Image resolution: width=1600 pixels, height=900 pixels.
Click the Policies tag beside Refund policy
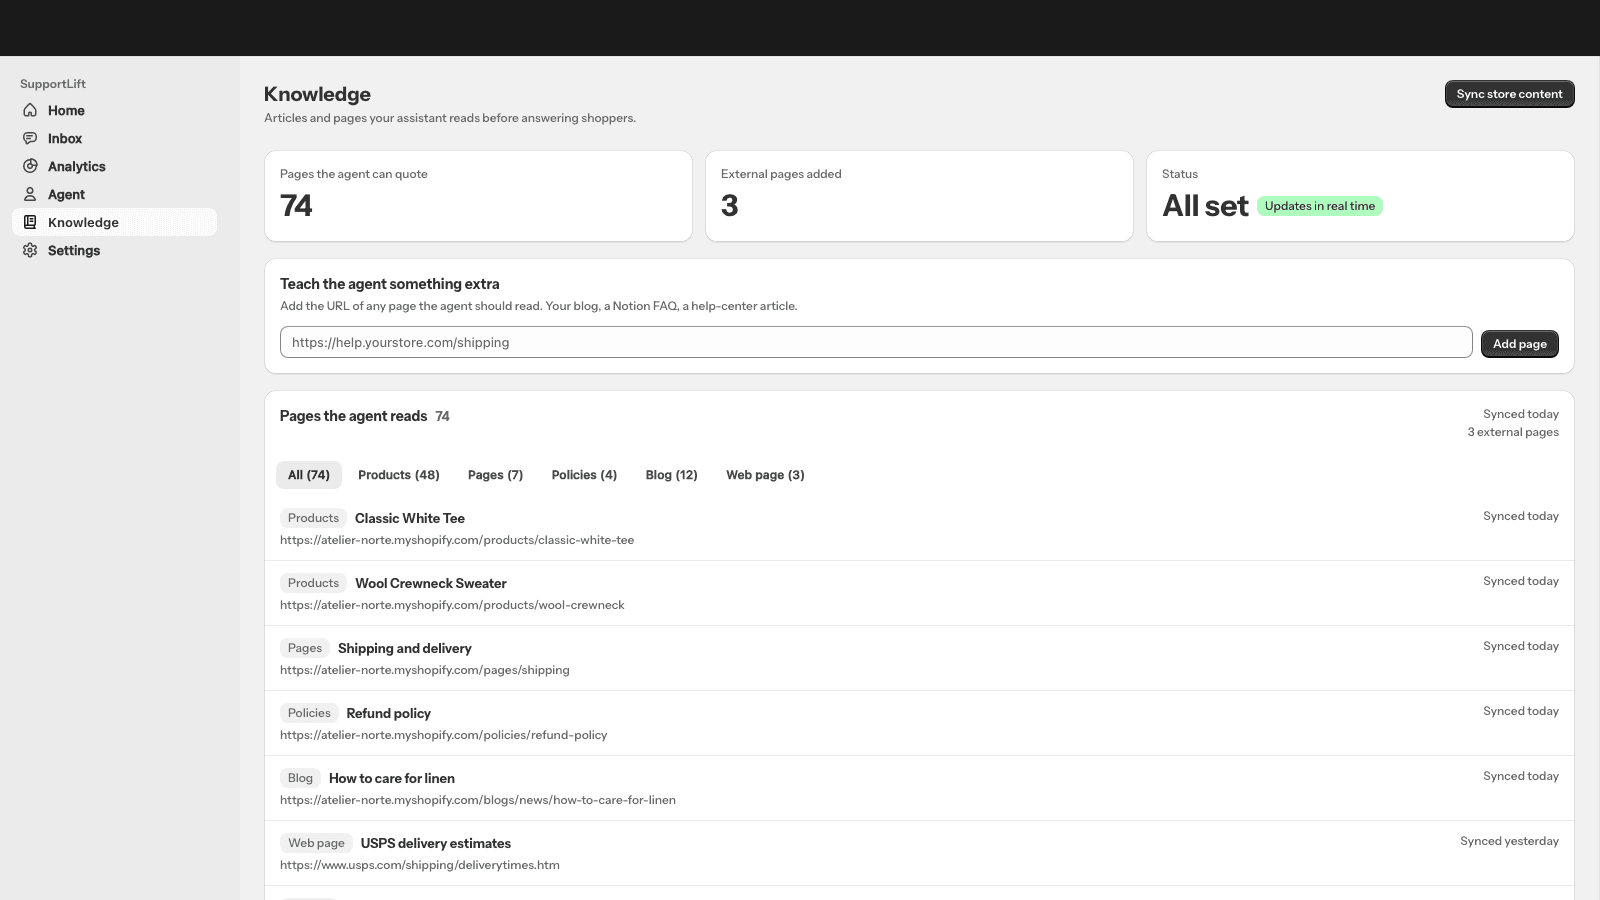pyautogui.click(x=309, y=713)
